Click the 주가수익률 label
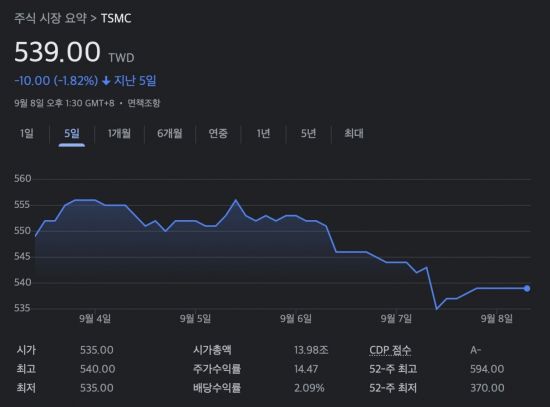The image size is (550, 407). 217,369
